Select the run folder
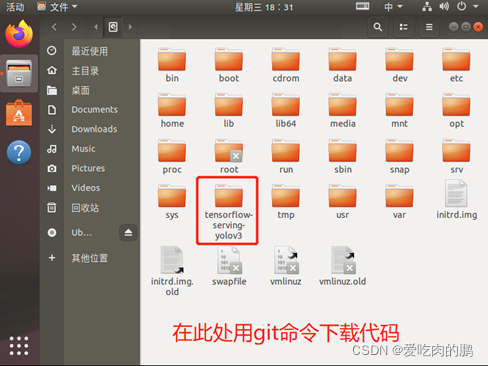Image resolution: width=488 pixels, height=366 pixels. pyautogui.click(x=286, y=156)
